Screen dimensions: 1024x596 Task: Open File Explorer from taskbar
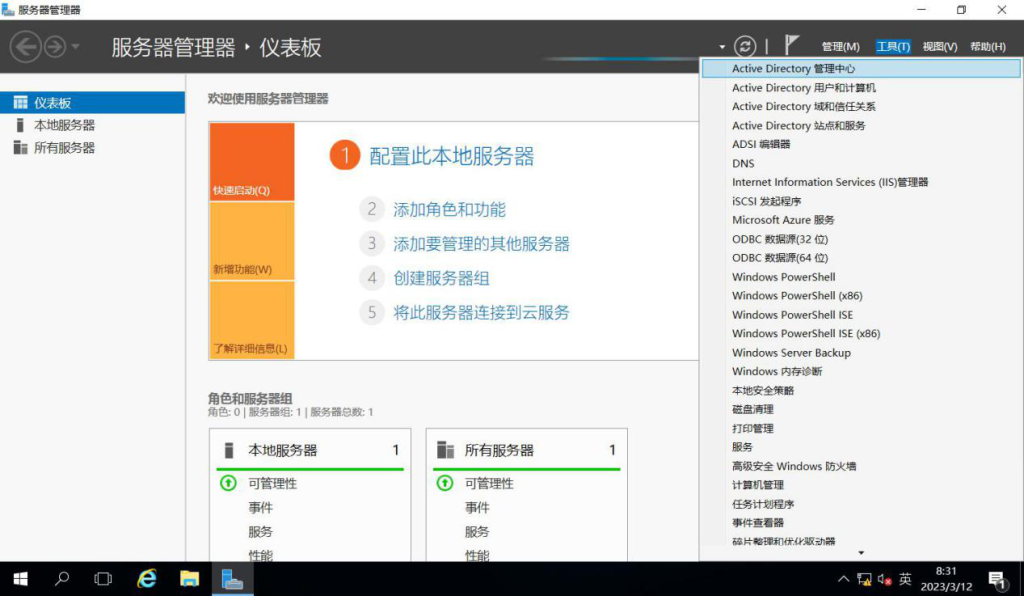pos(189,579)
